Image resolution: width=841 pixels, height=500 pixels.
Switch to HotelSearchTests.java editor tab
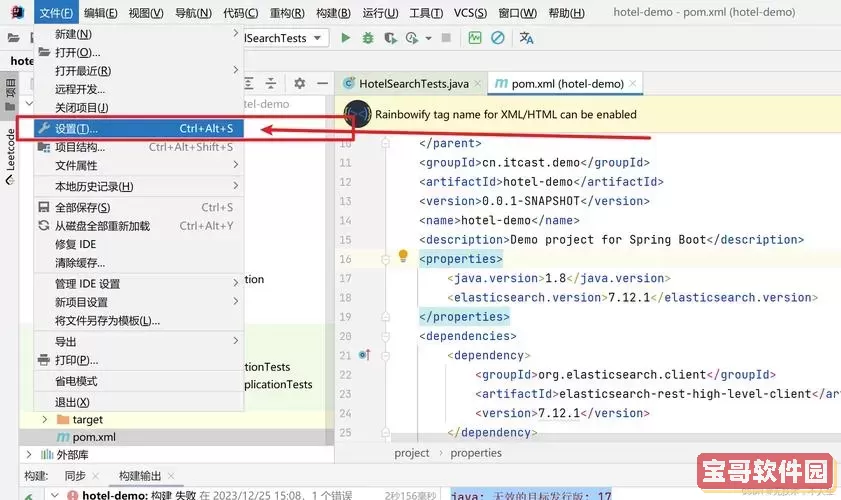pos(414,84)
